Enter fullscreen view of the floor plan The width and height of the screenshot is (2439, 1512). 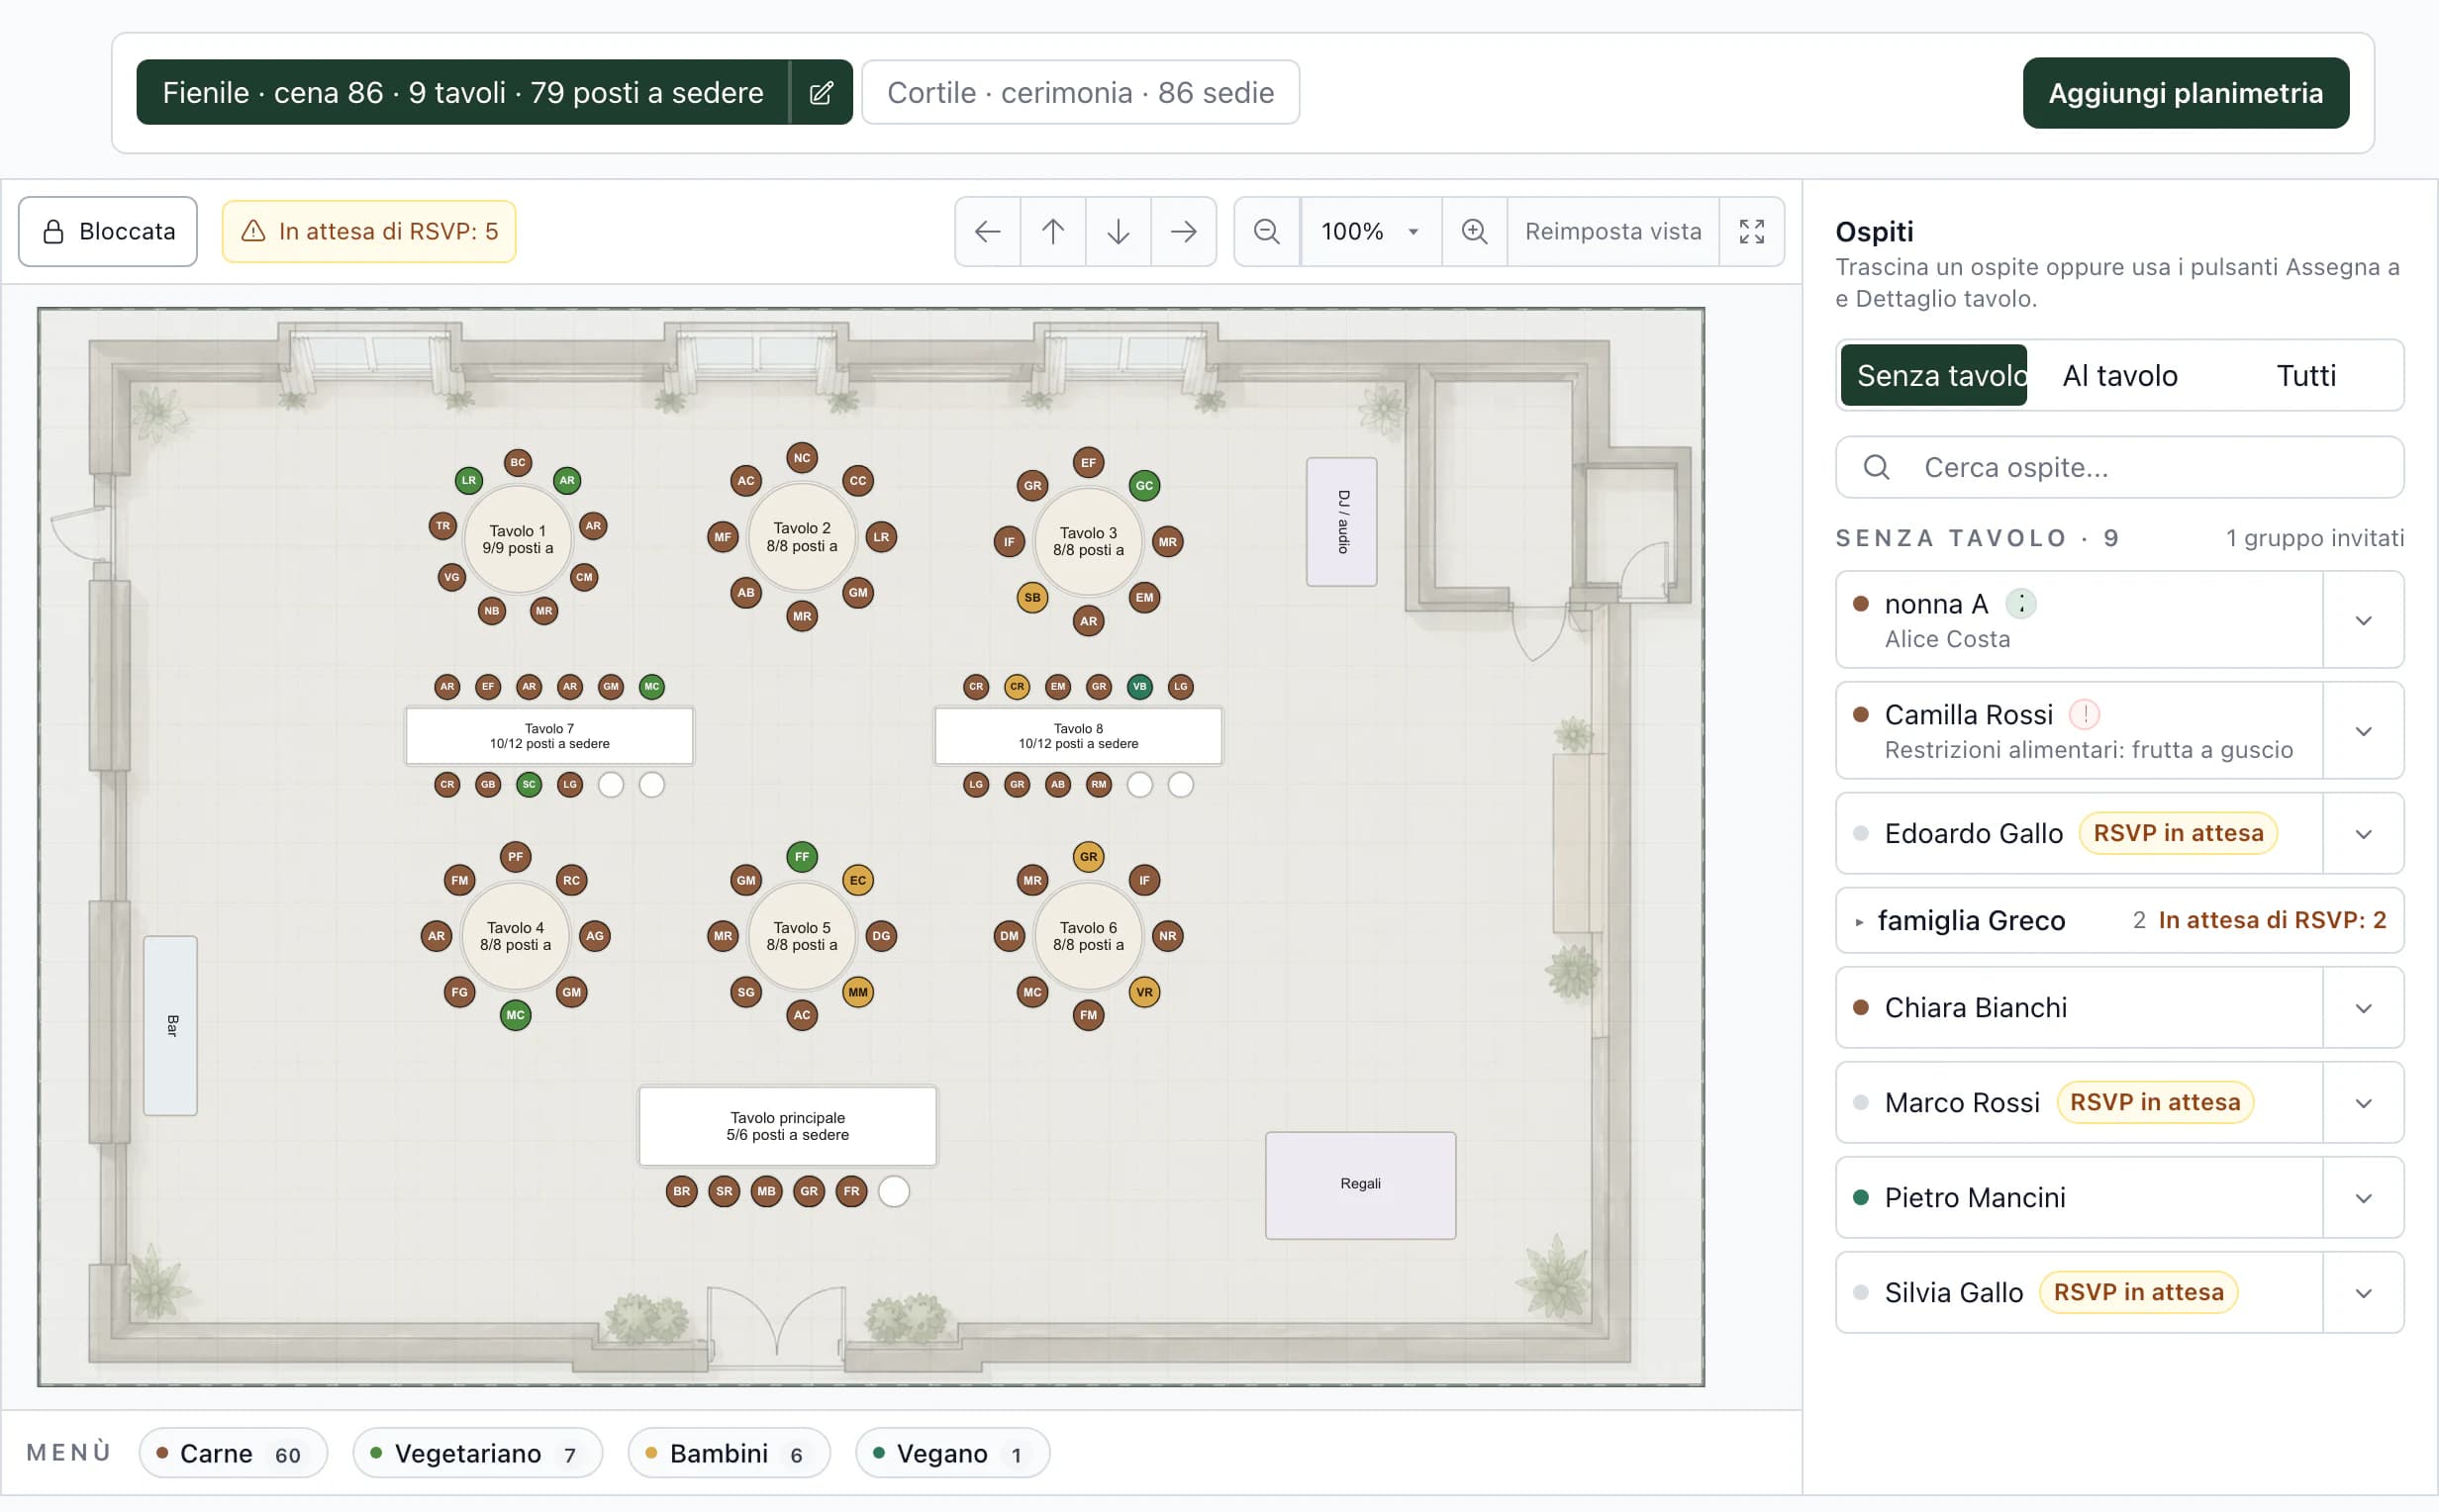(x=1752, y=232)
